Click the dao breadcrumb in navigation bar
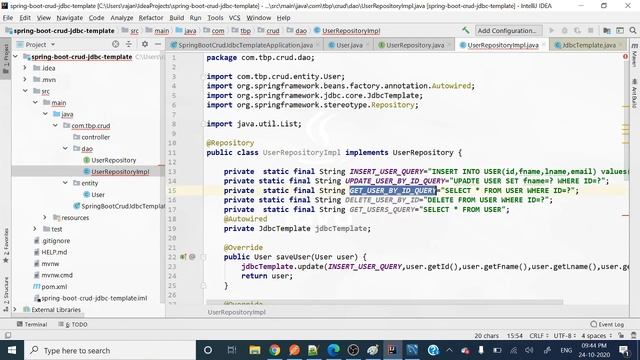Image resolution: width=640 pixels, height=360 pixels. click(301, 31)
